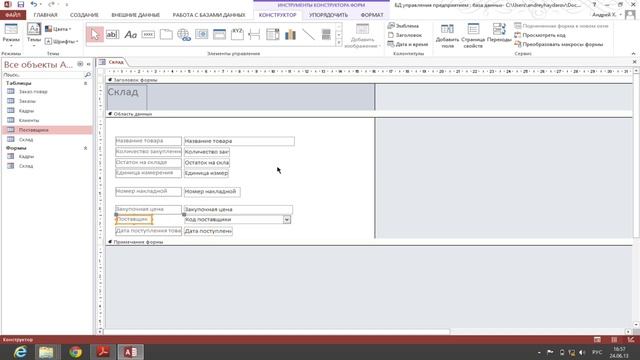Switch to the УПОРЯДОЧИТЬ tab

coord(329,15)
